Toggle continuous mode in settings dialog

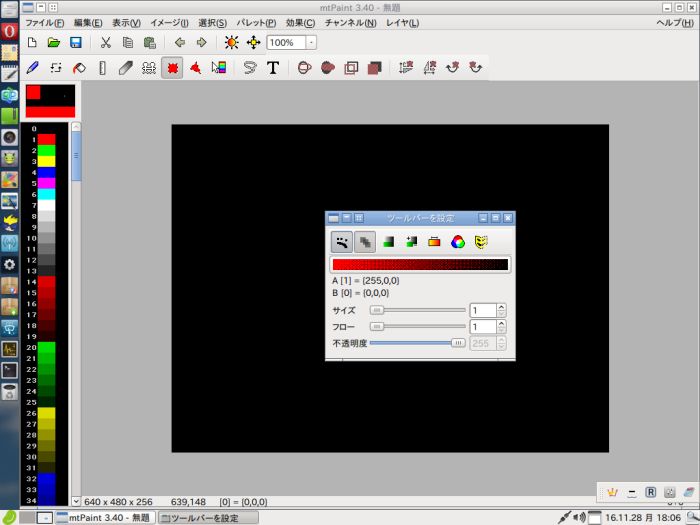[x=343, y=241]
